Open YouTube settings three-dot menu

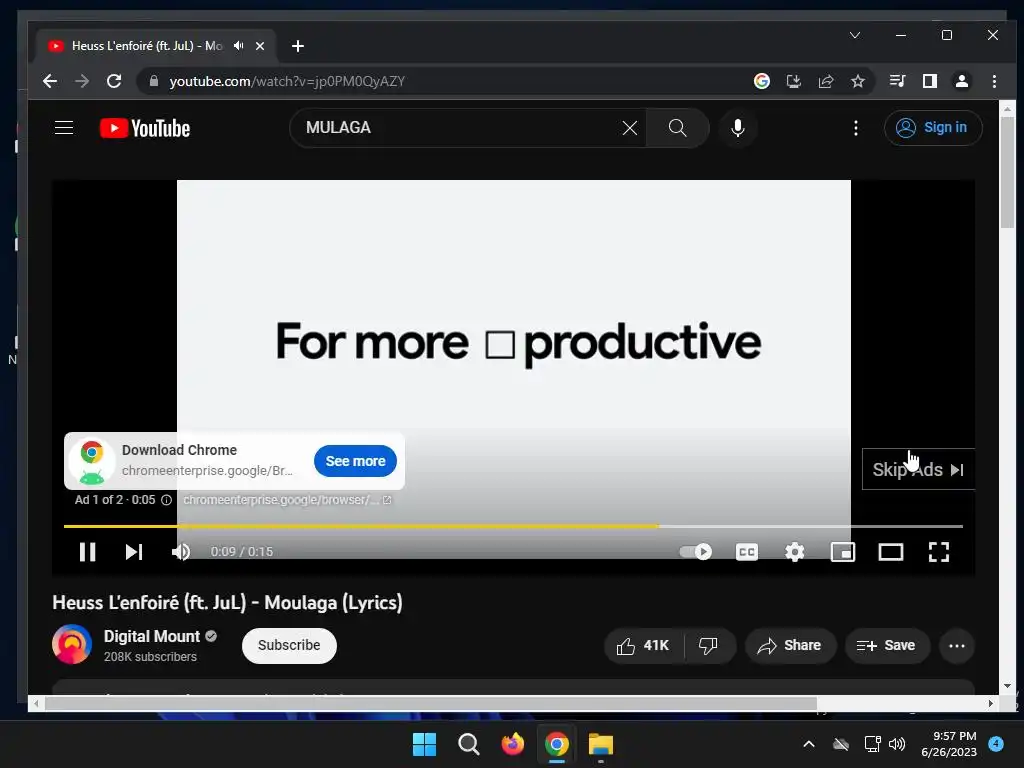[x=856, y=128]
